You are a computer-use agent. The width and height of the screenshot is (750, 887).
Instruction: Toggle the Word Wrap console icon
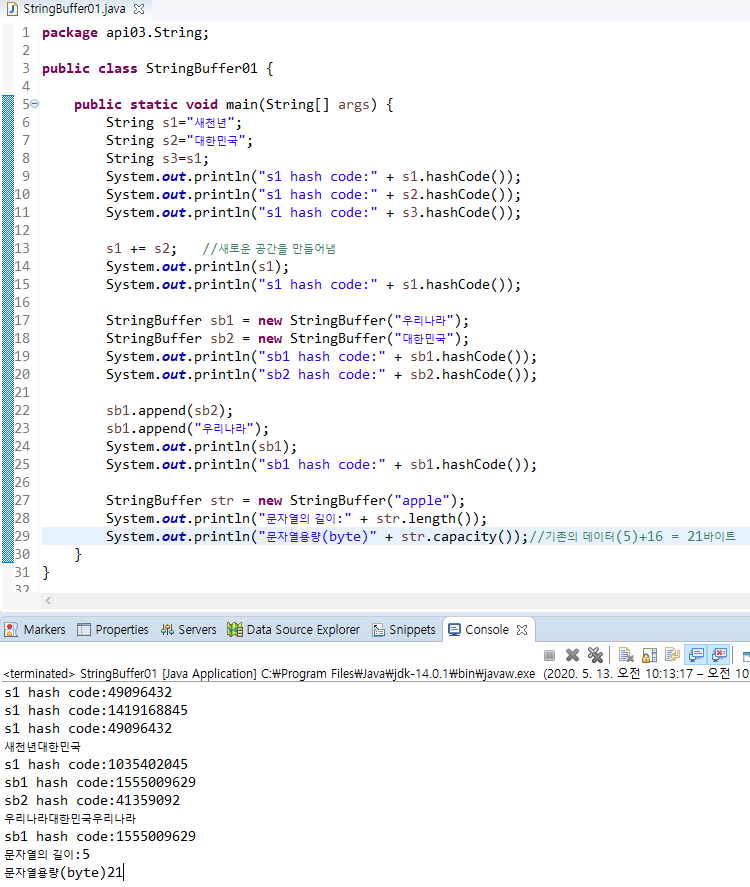(x=672, y=655)
